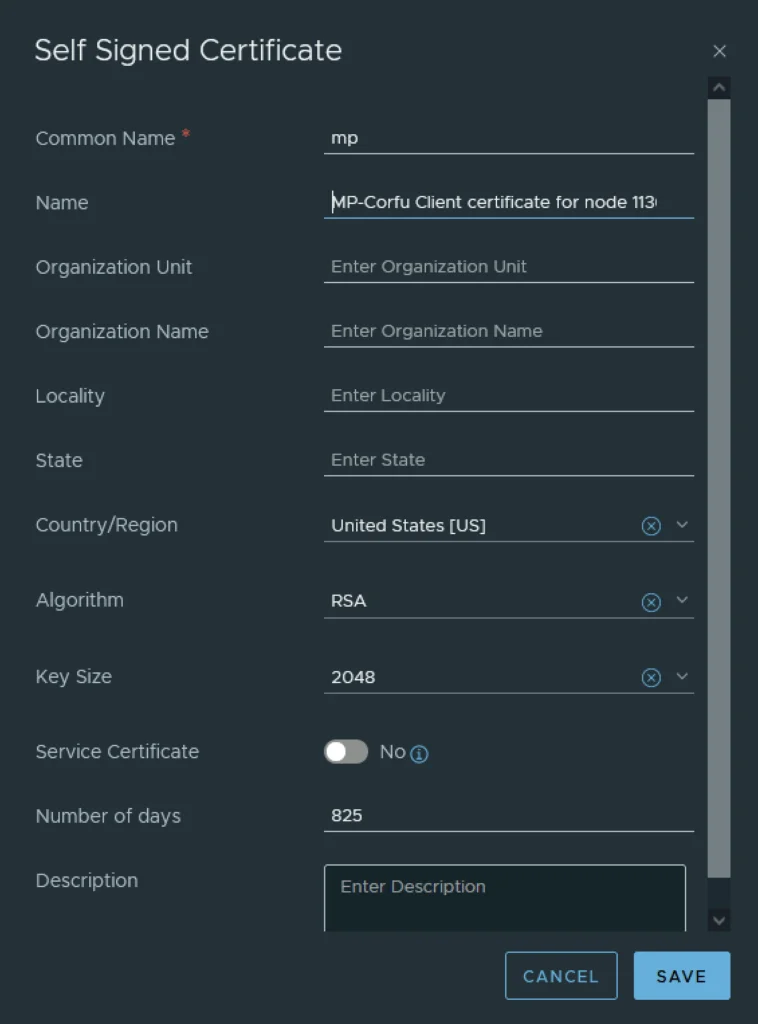Screen dimensions: 758x1024
Task: Click the Description label
Action: pyautogui.click(x=86, y=880)
